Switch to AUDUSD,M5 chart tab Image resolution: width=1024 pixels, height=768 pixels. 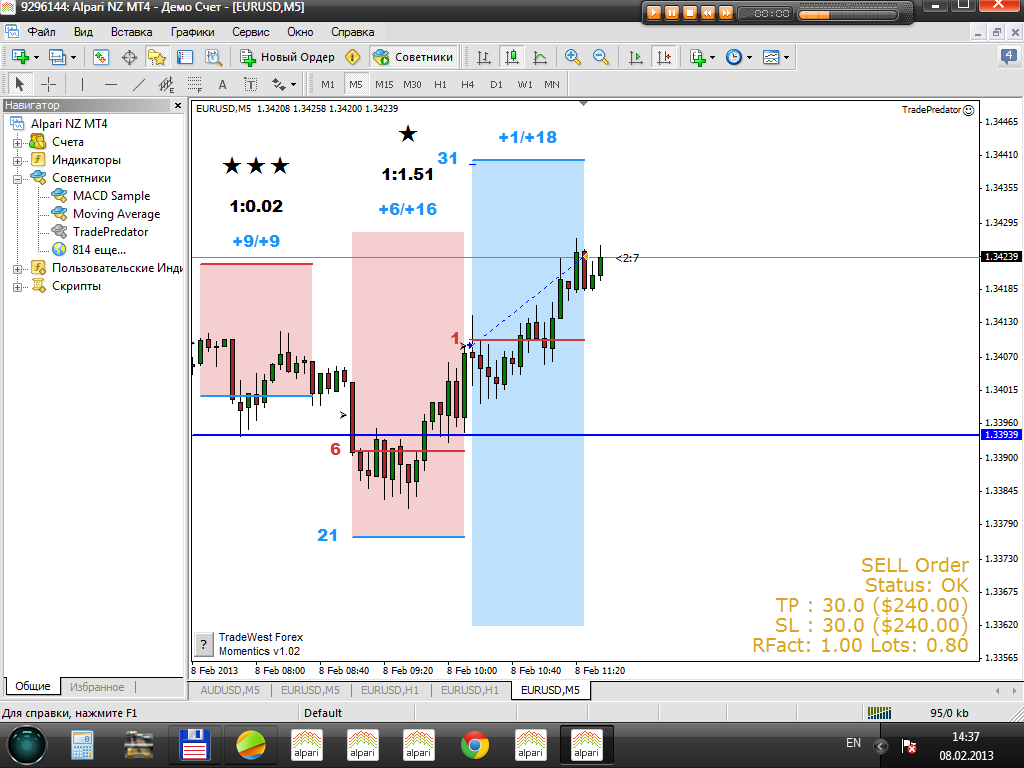(x=230, y=690)
